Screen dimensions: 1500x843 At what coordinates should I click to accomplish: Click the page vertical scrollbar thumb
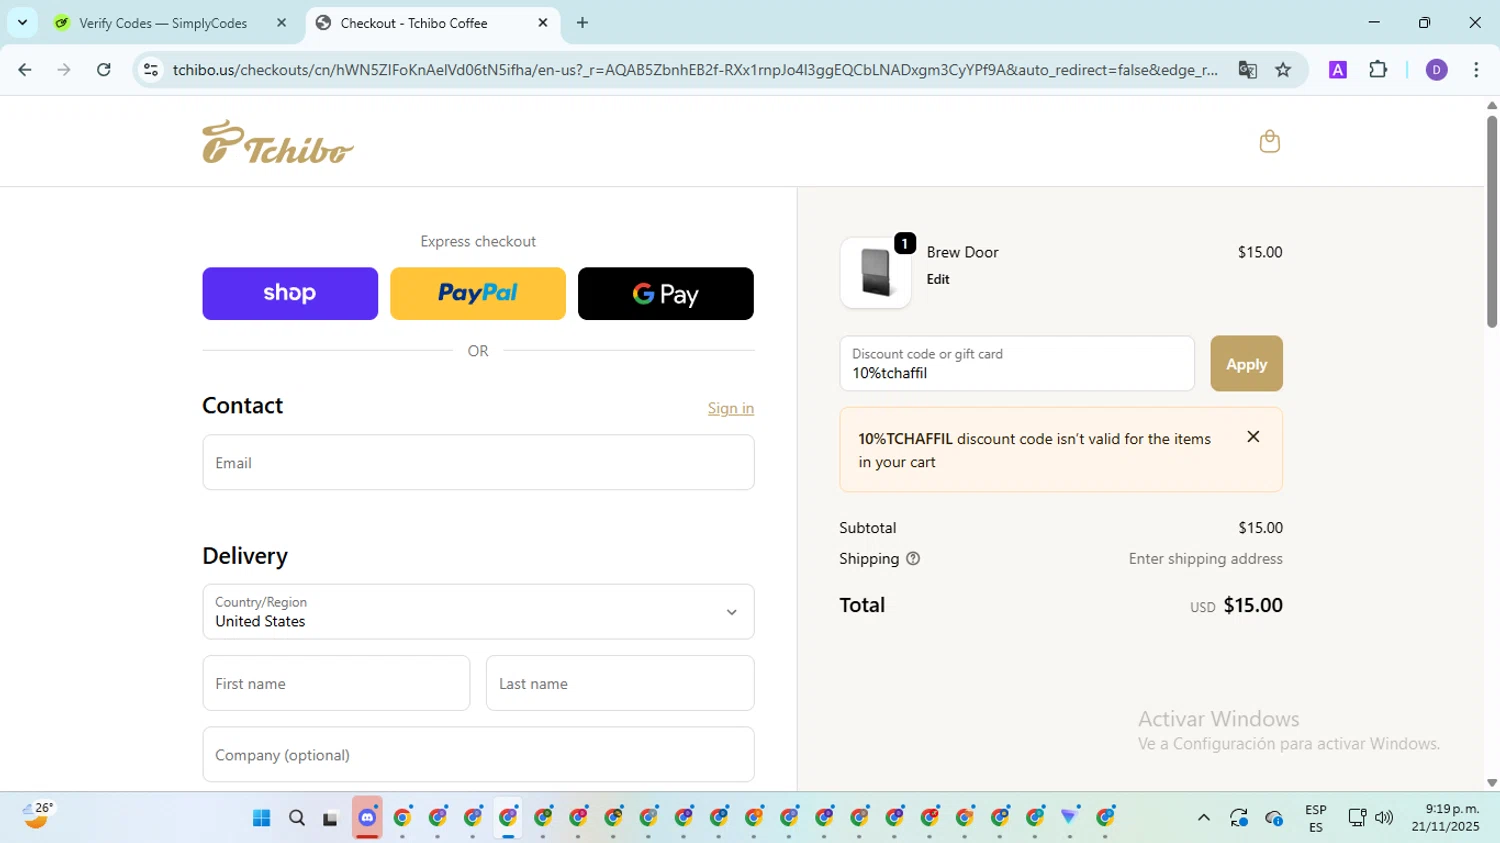coord(1491,222)
